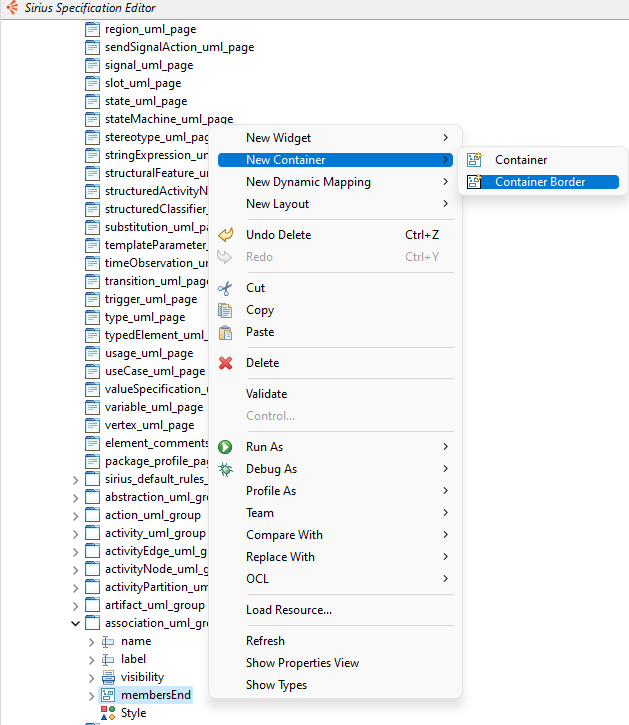Click the membersEnd container icon
Image resolution: width=629 pixels, height=725 pixels.
[108, 695]
